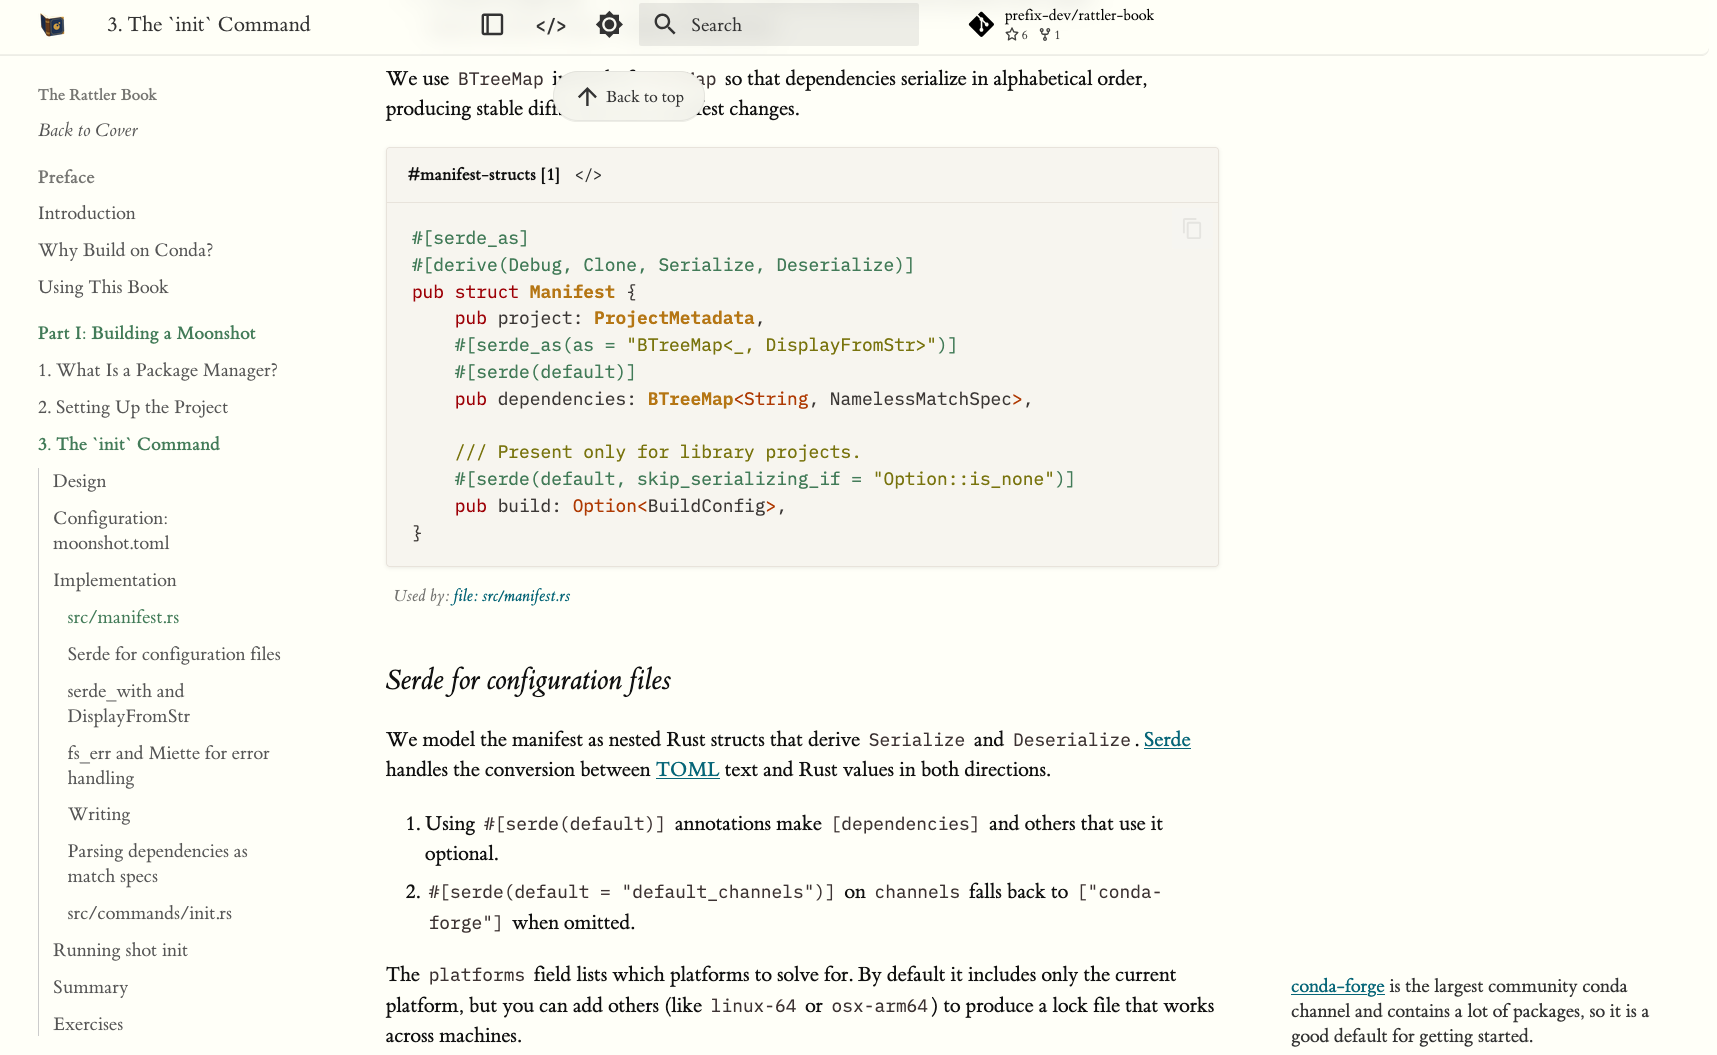Toggle the light/dark theme icon
The height and width of the screenshot is (1055, 1717).
[x=609, y=25]
